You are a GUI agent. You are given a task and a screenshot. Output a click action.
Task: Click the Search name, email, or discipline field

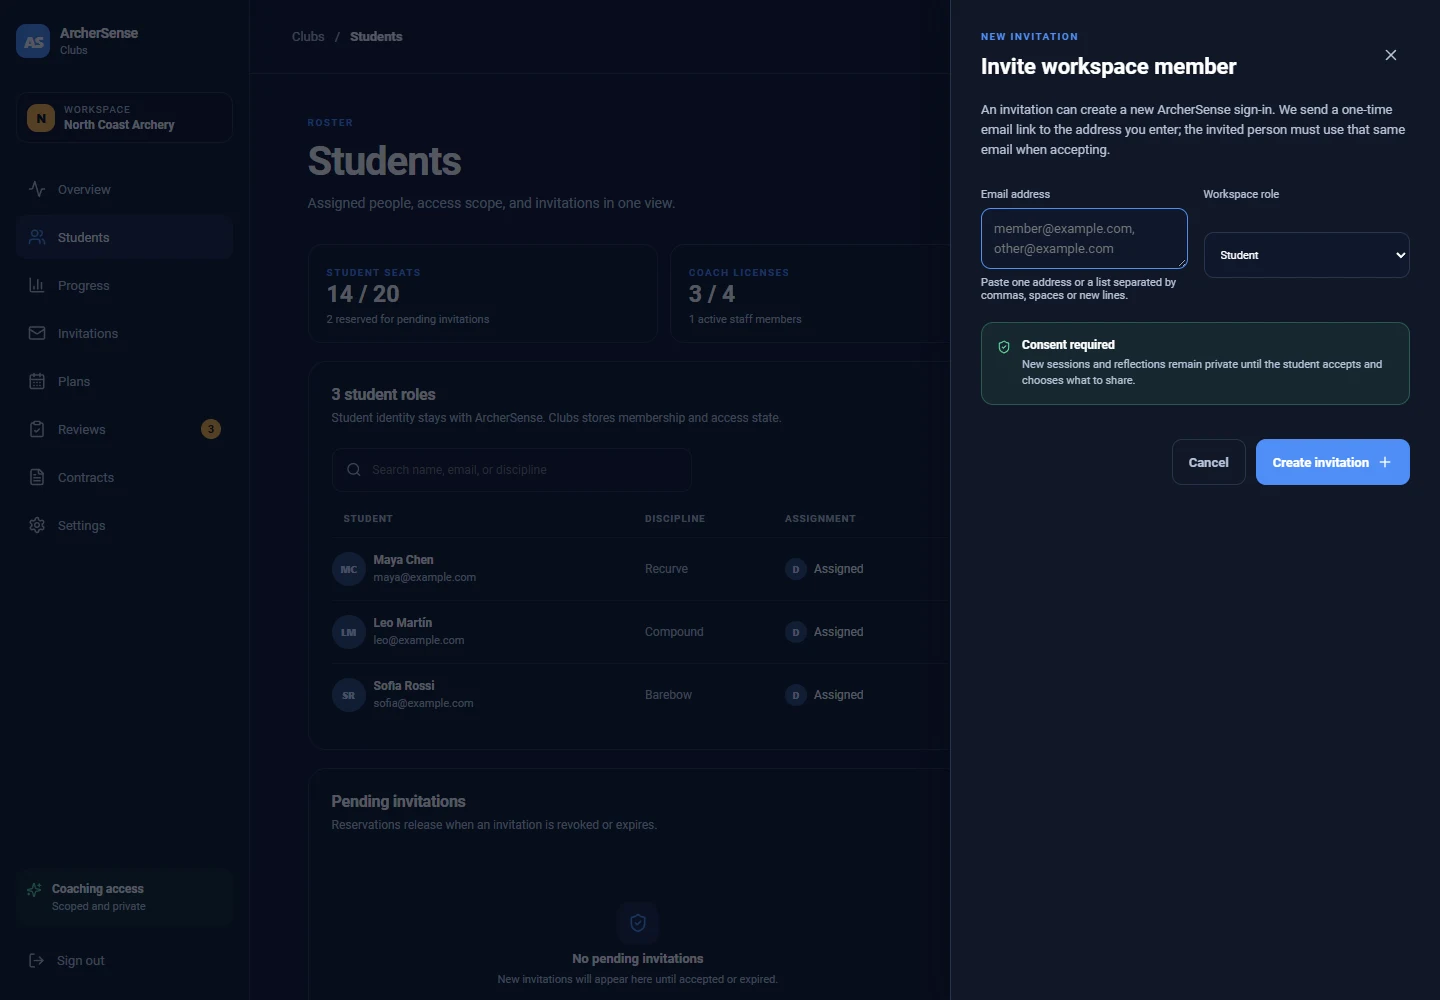[512, 469]
